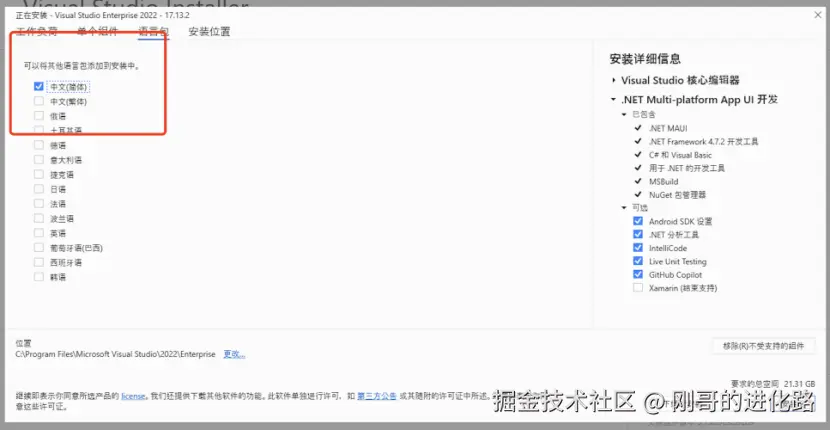
Task: Tick the 俄语 language checkbox
Action: pyautogui.click(x=39, y=115)
